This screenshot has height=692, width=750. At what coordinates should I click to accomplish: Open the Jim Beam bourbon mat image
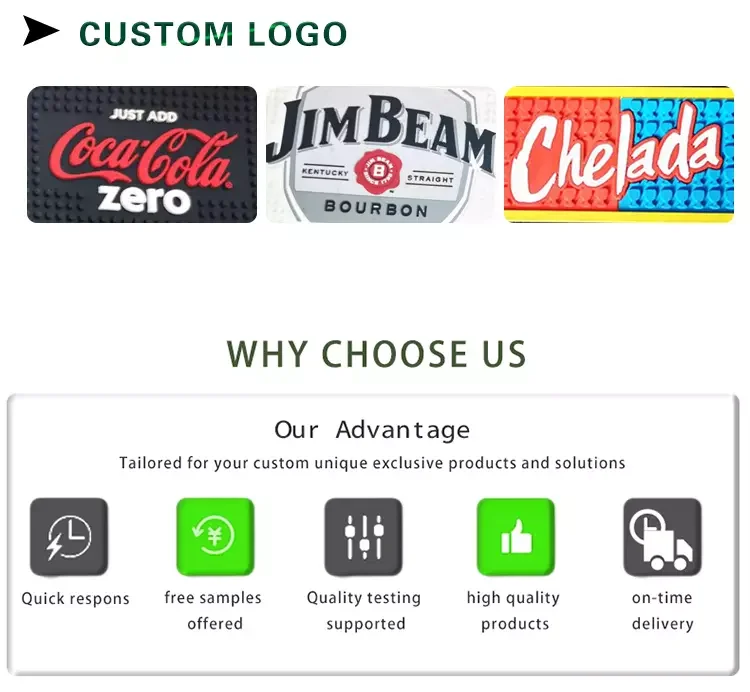381,154
